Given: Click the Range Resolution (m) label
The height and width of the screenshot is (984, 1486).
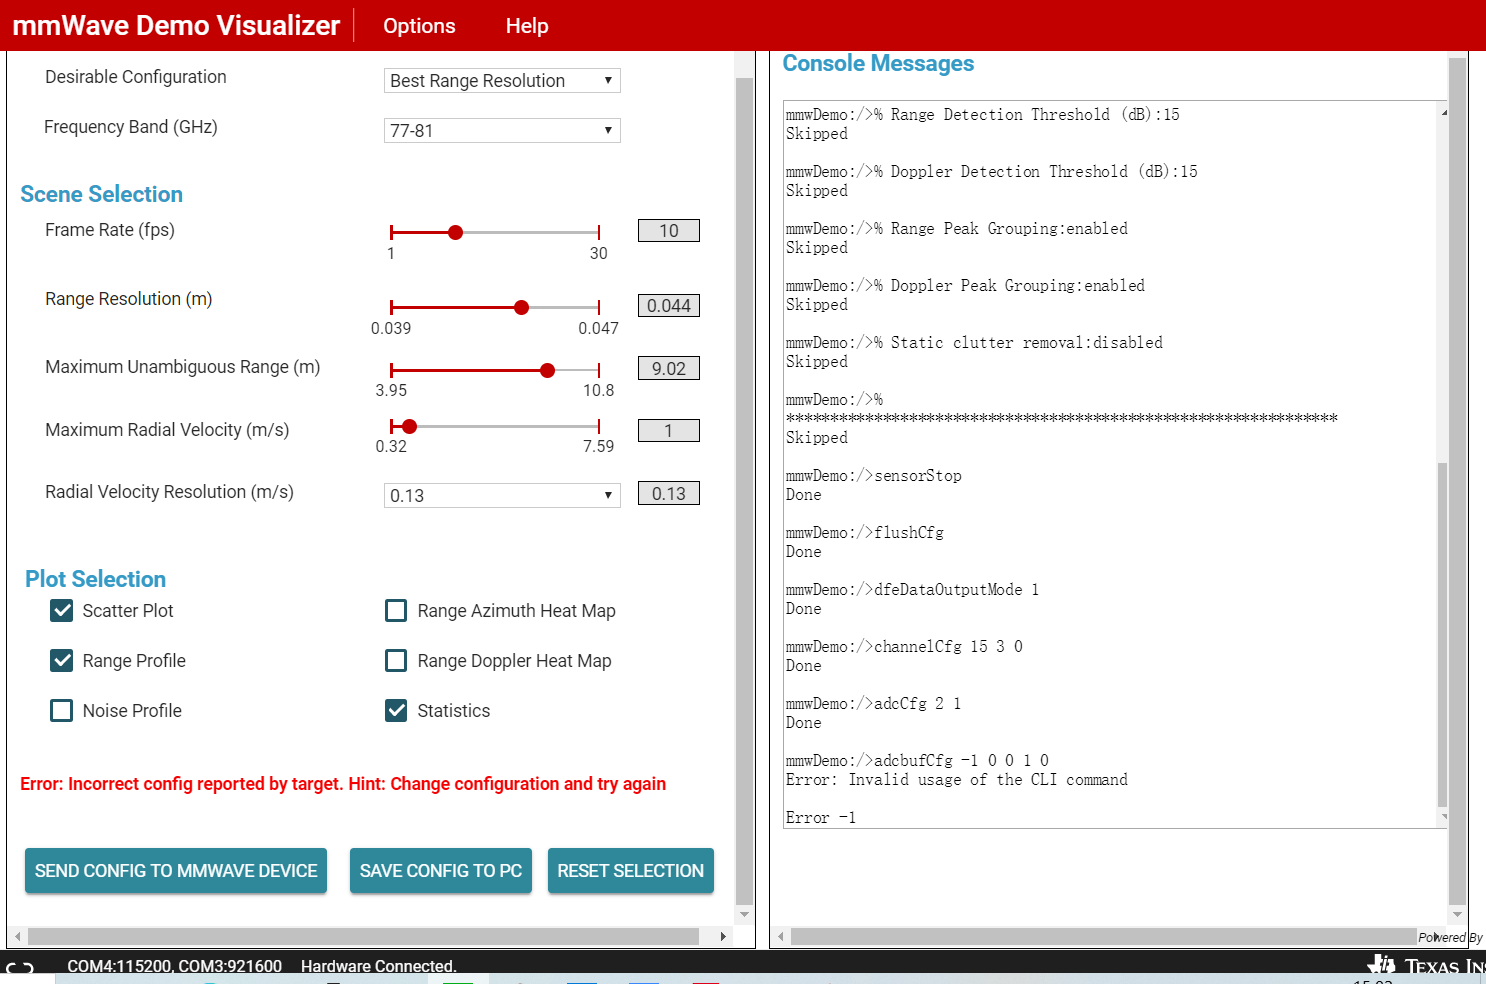Looking at the screenshot, I should [129, 299].
